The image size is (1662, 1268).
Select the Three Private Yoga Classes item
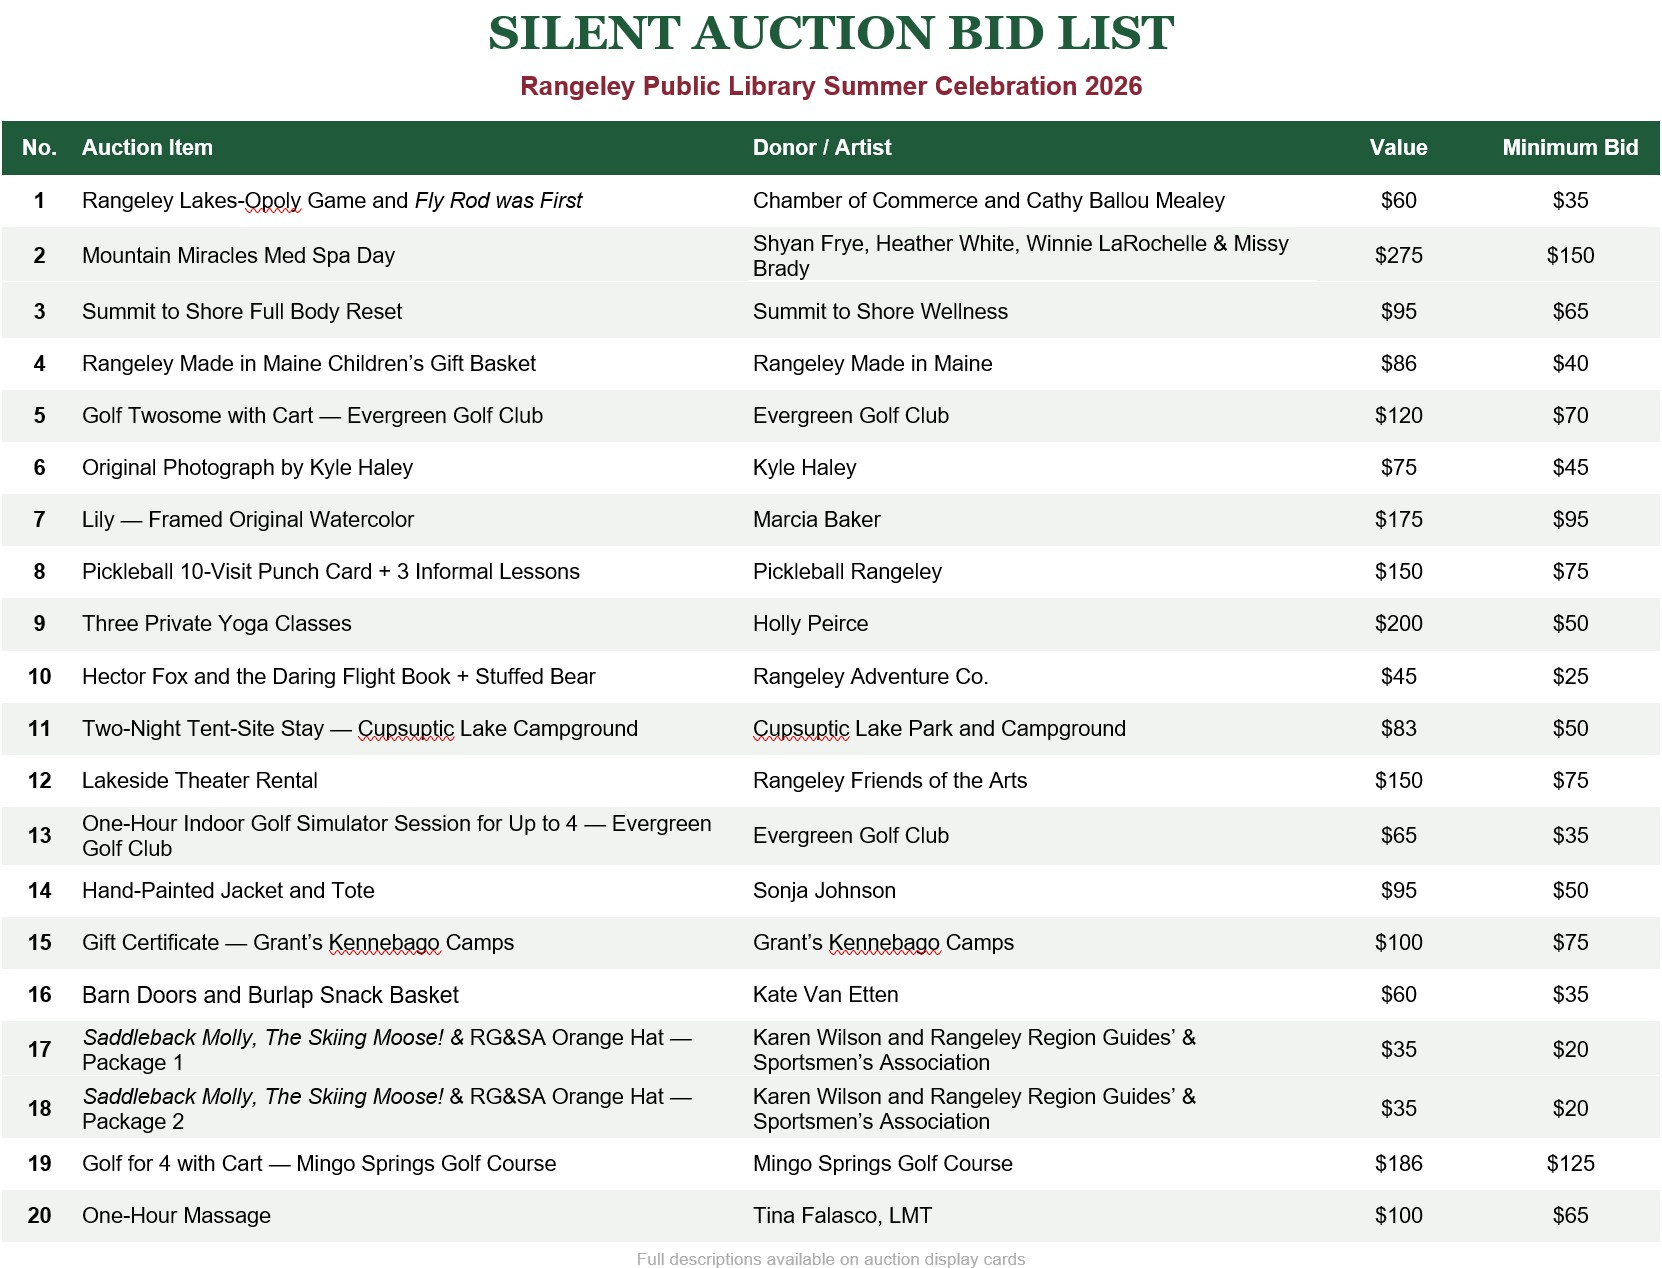pyautogui.click(x=217, y=624)
